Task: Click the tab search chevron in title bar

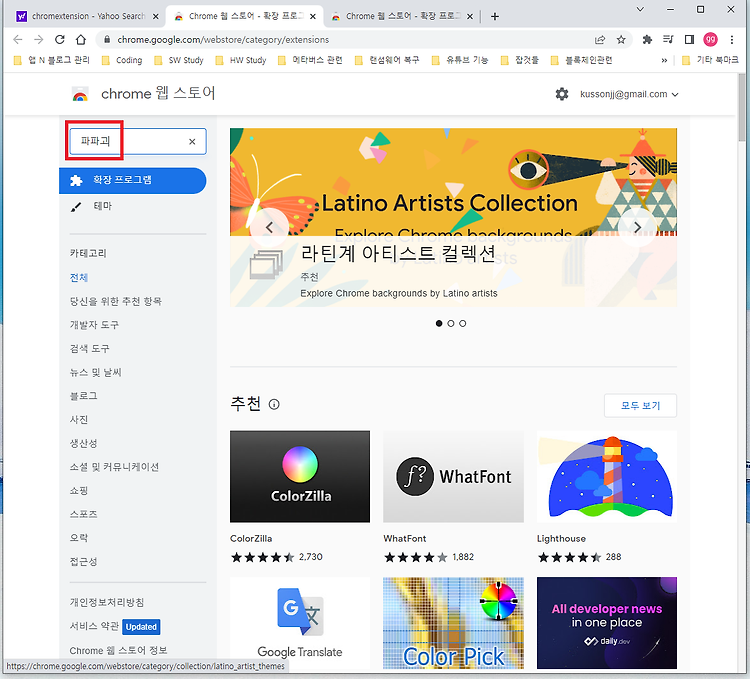Action: point(640,10)
